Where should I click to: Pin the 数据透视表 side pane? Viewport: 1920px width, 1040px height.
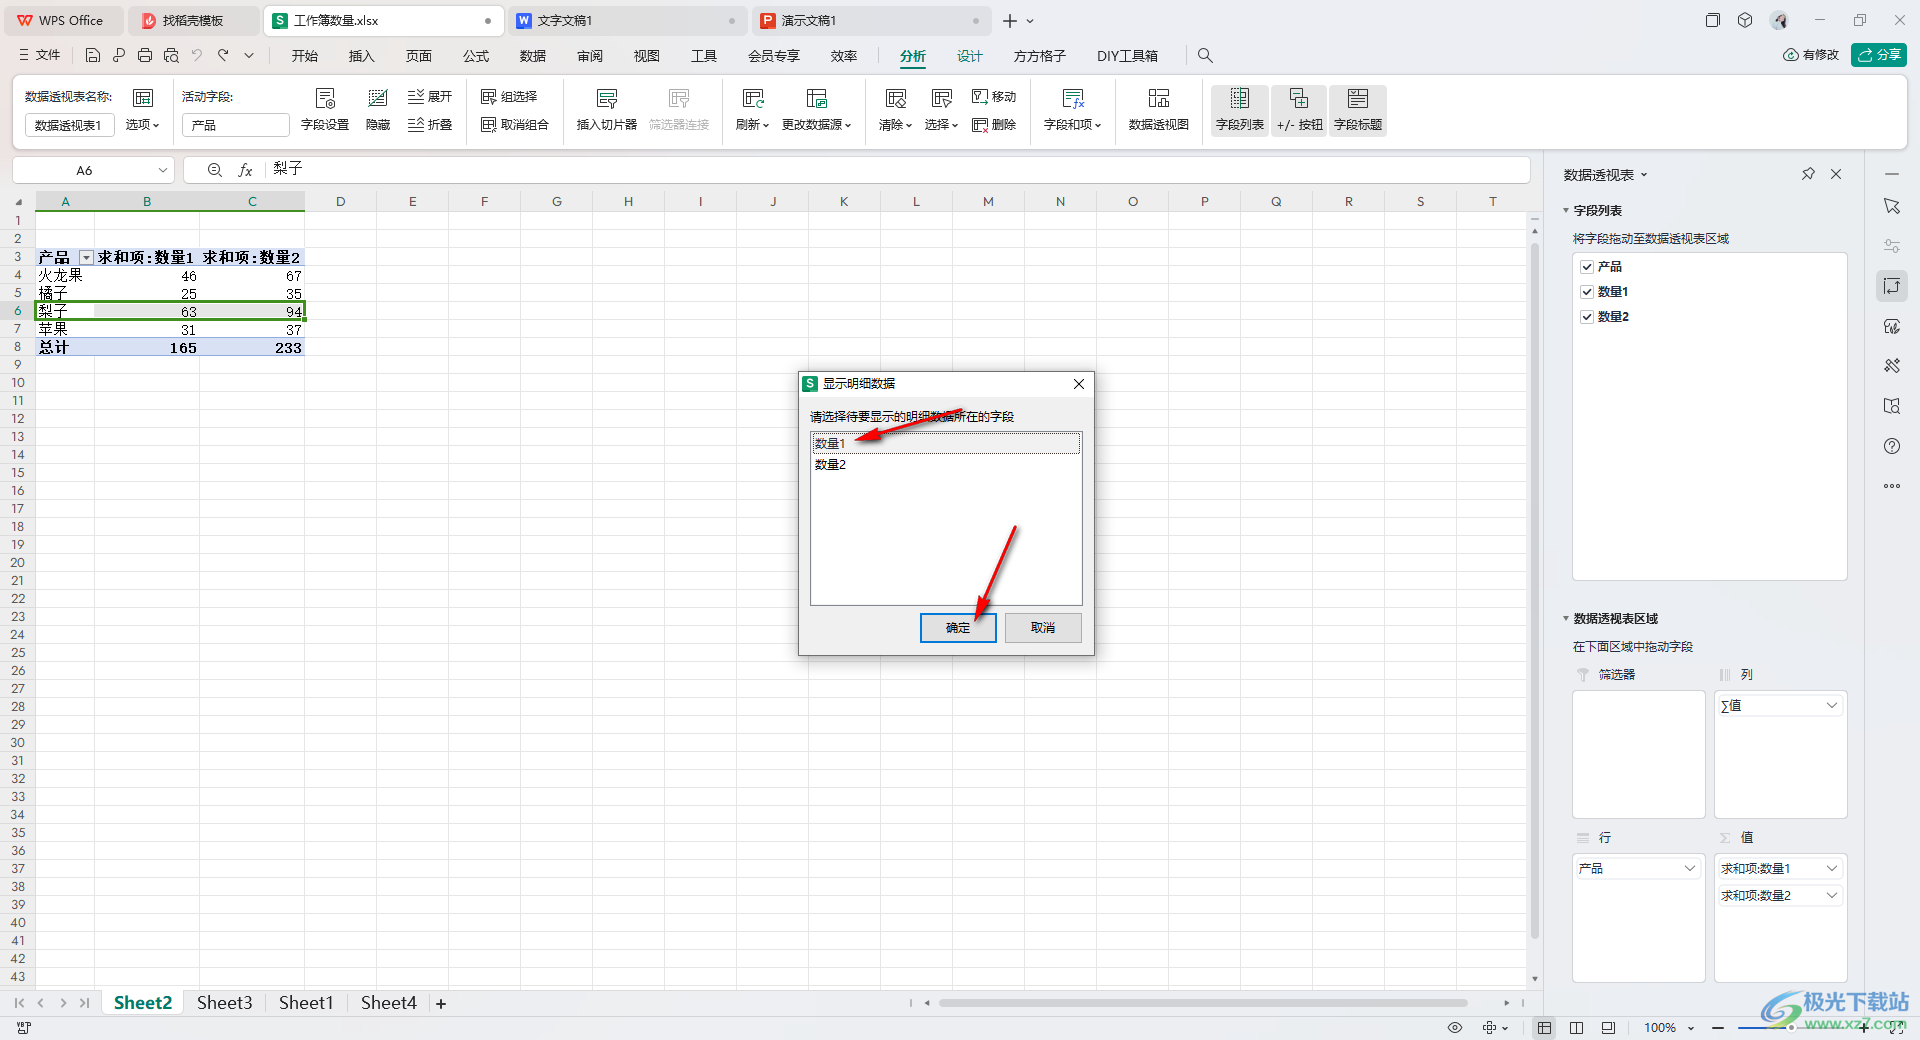pyautogui.click(x=1808, y=174)
